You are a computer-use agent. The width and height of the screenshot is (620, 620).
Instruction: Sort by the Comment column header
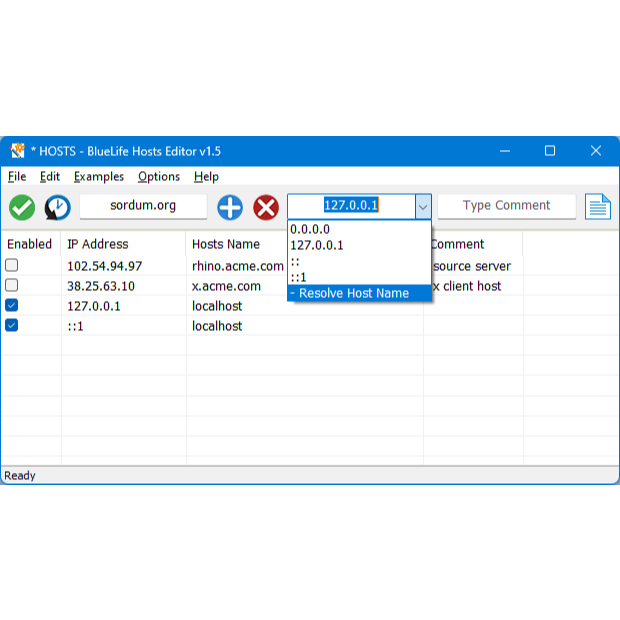pos(476,244)
